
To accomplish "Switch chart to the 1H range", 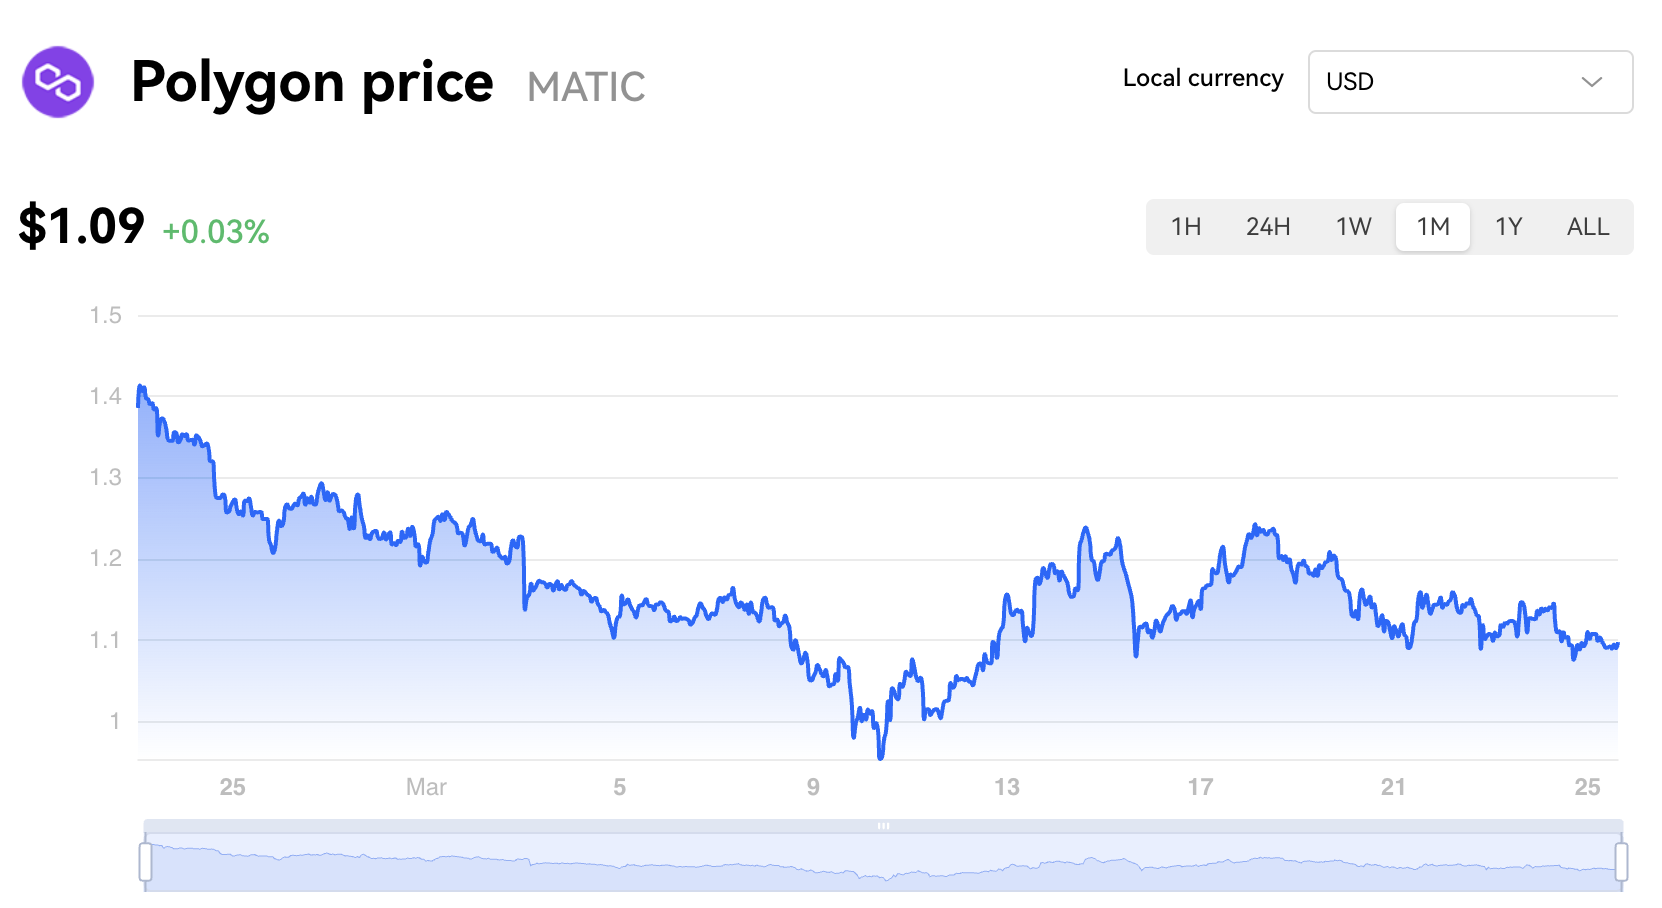I will (1186, 227).
